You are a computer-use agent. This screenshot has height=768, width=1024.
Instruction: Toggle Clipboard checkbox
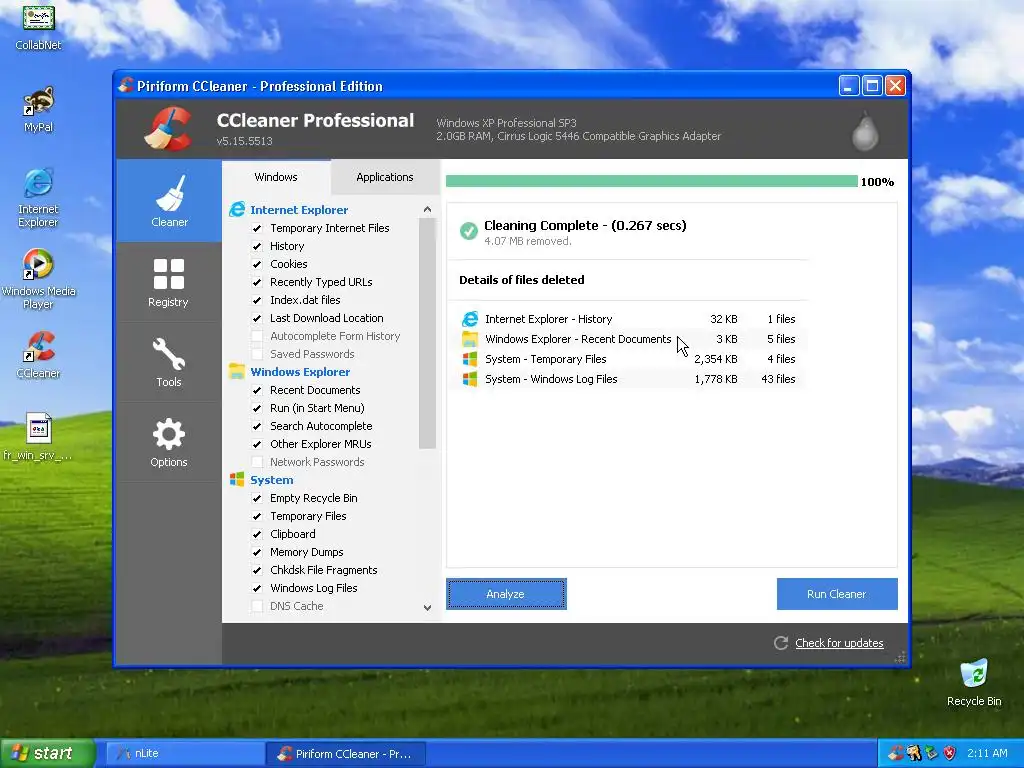[x=257, y=534]
